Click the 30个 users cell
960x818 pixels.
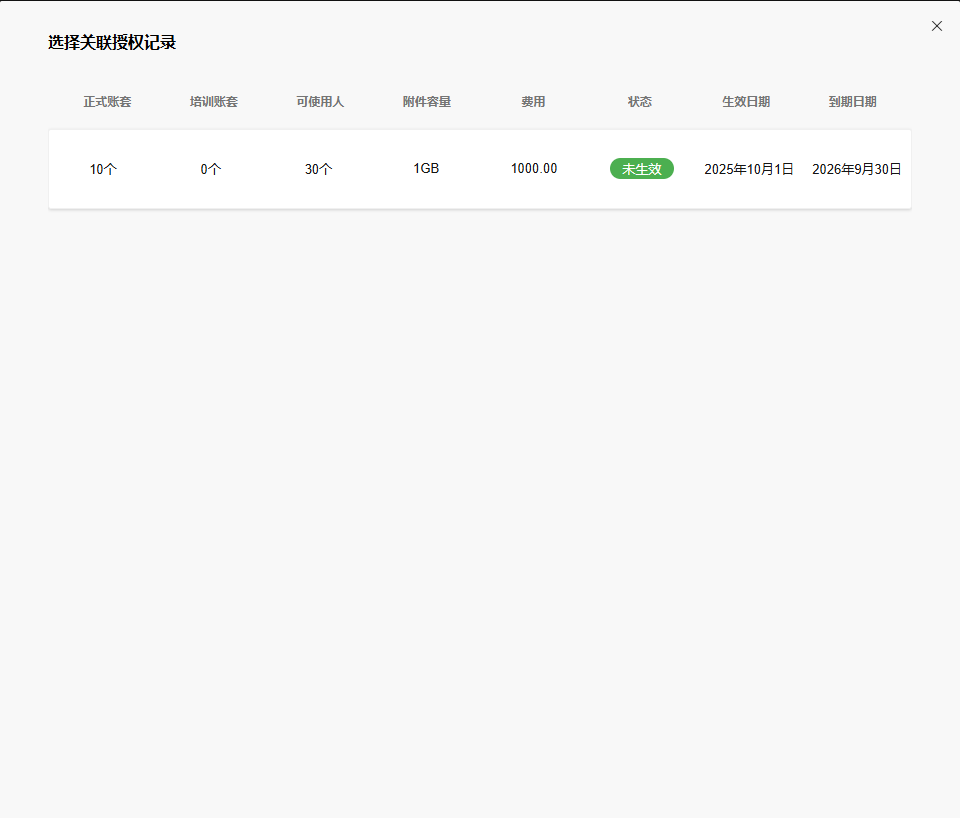point(319,169)
